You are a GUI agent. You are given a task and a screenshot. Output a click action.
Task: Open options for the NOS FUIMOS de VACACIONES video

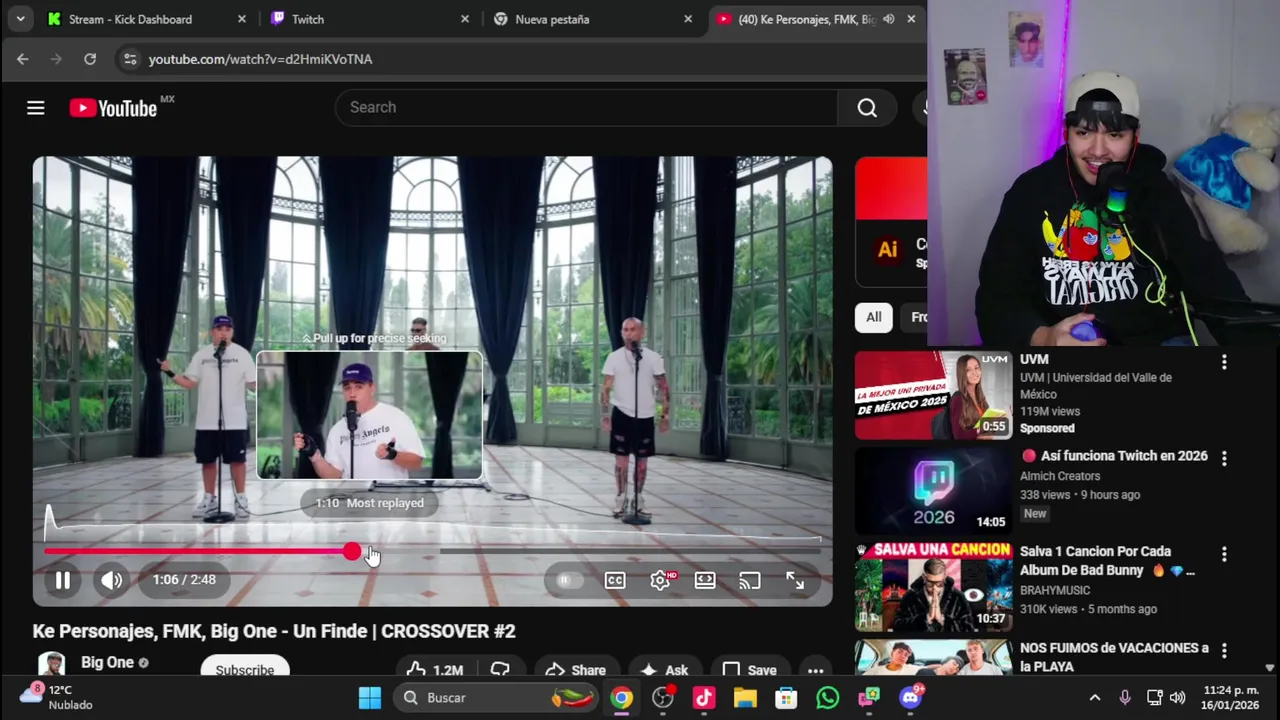[x=1224, y=650]
